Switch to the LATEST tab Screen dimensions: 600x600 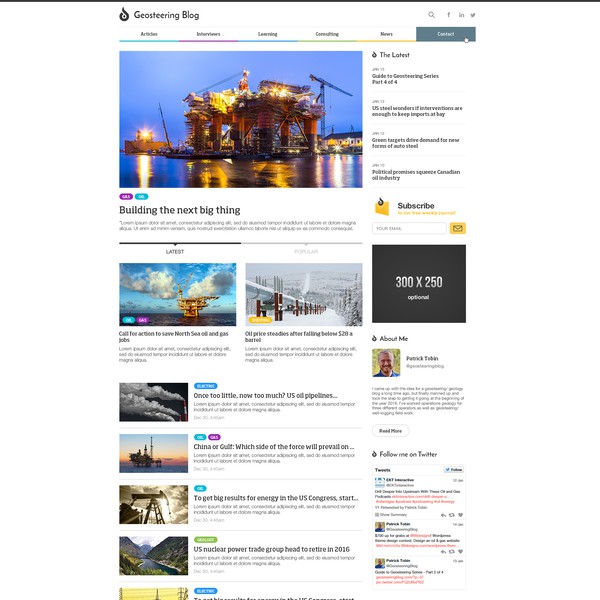click(175, 251)
